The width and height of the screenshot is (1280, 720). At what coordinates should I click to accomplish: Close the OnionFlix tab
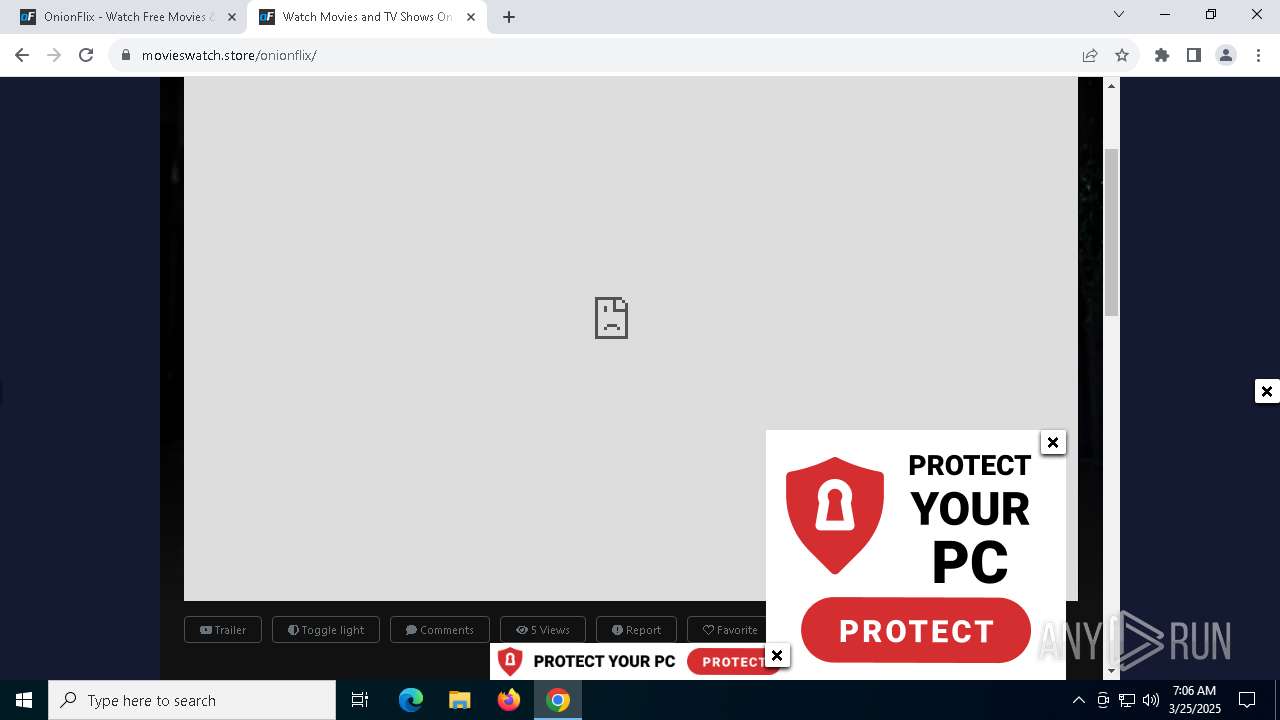point(232,17)
